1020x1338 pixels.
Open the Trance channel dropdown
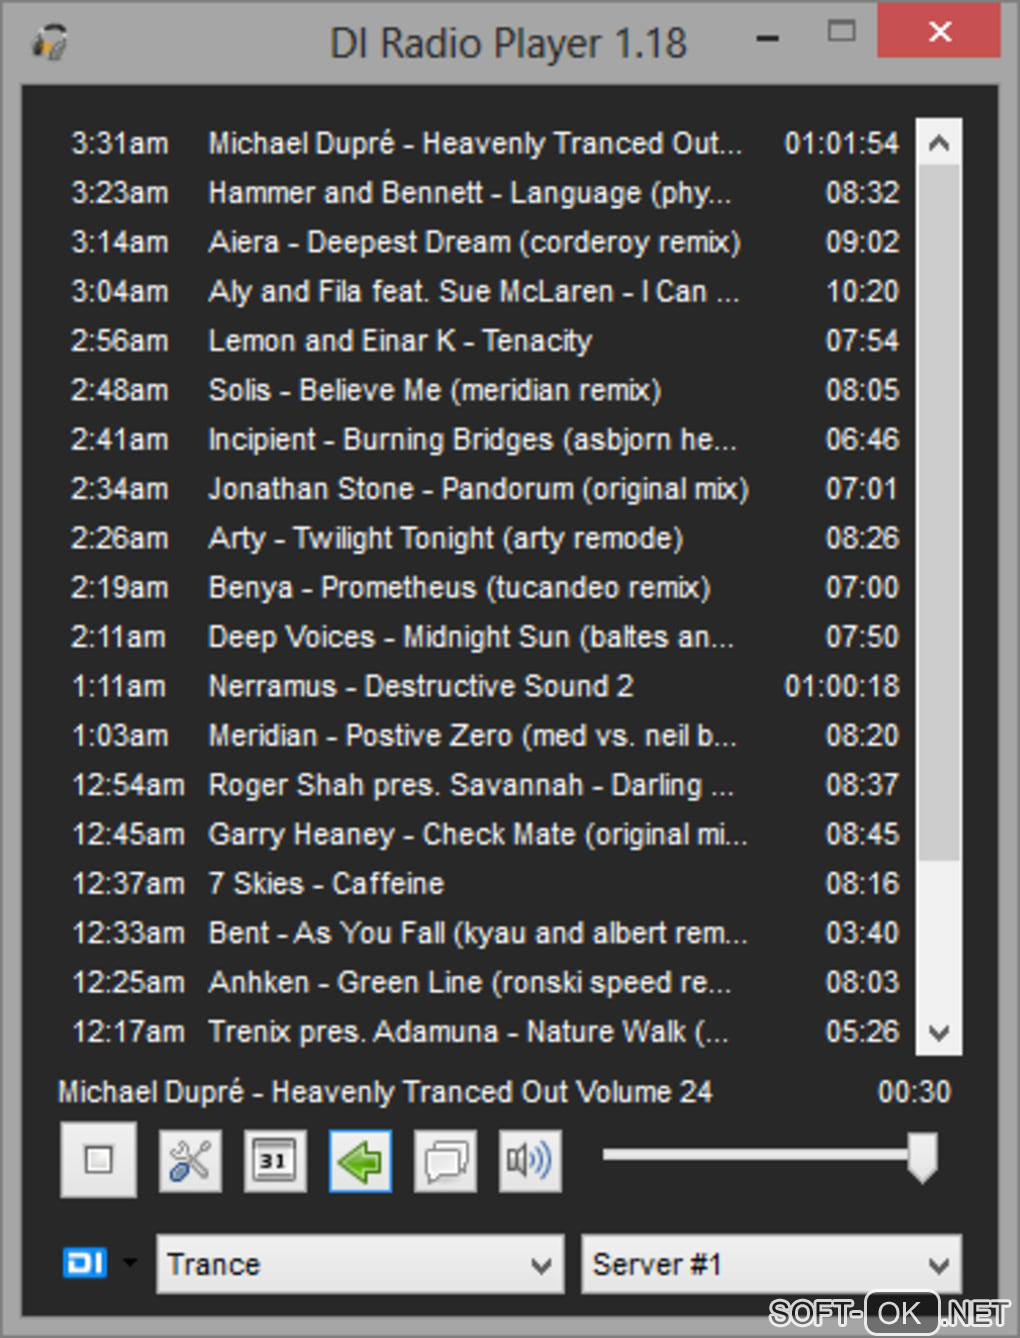(x=360, y=1264)
